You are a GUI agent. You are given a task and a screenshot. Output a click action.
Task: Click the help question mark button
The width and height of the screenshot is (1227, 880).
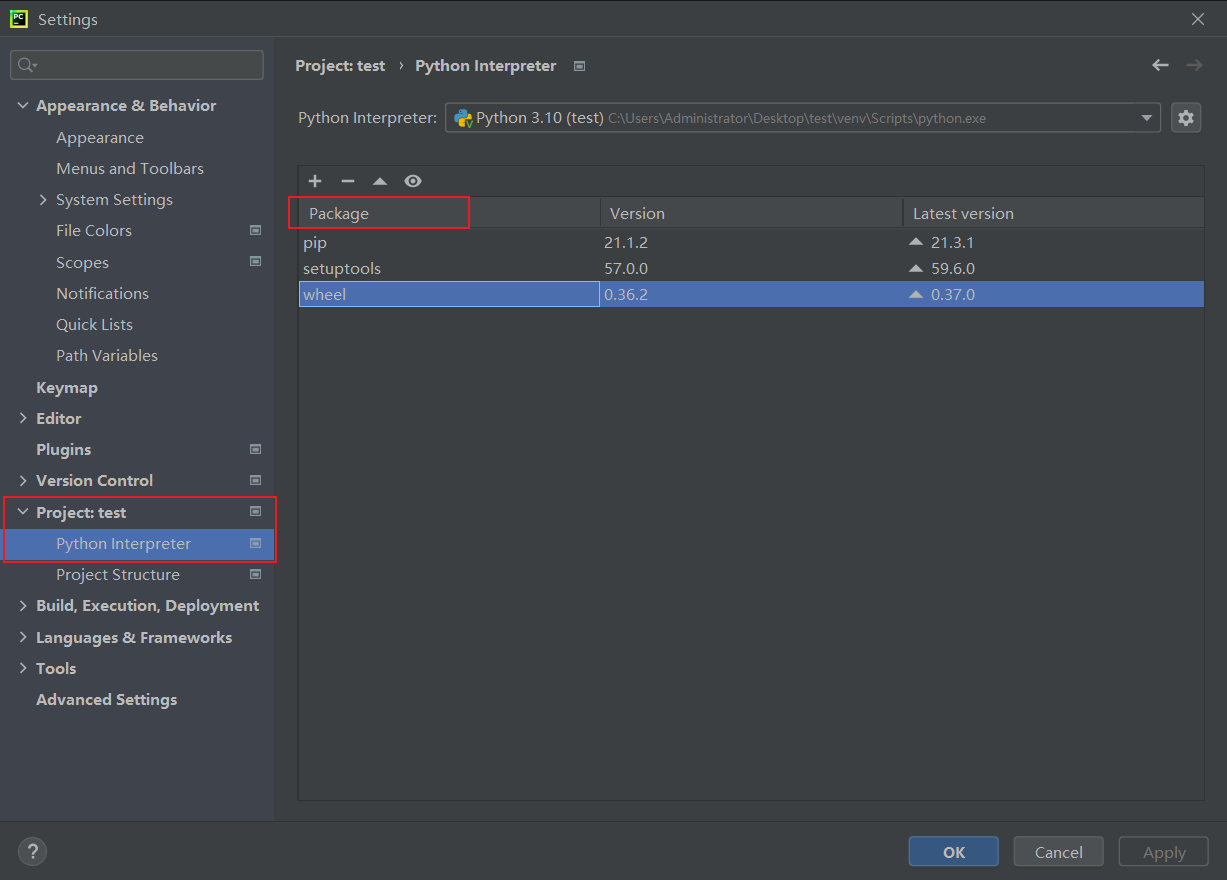coord(33,852)
